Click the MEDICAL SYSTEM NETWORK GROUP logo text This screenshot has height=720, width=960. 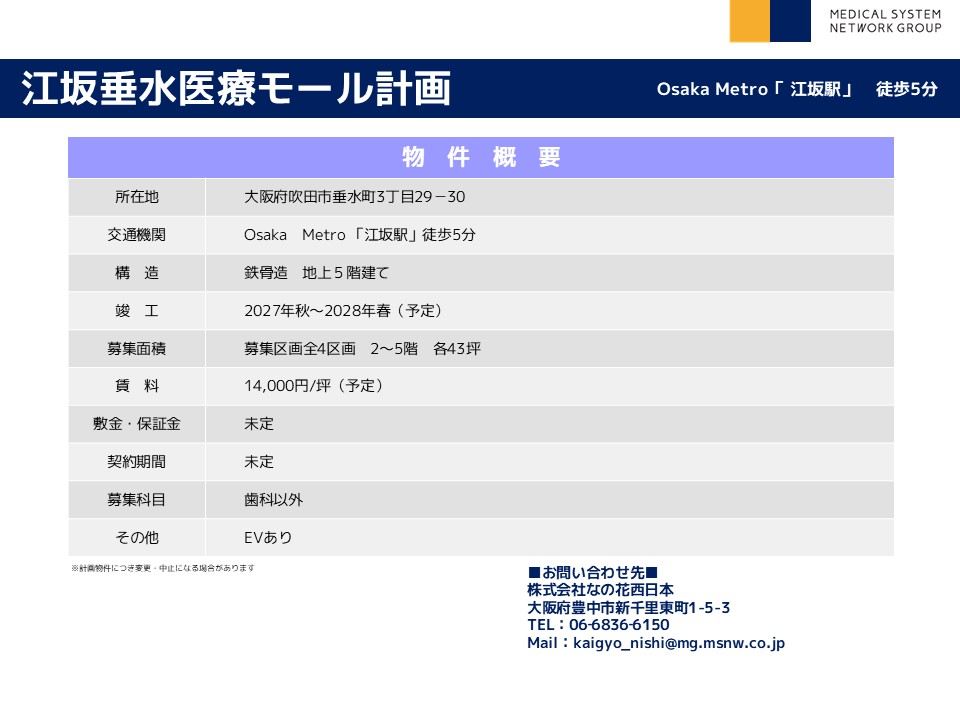pyautogui.click(x=884, y=21)
